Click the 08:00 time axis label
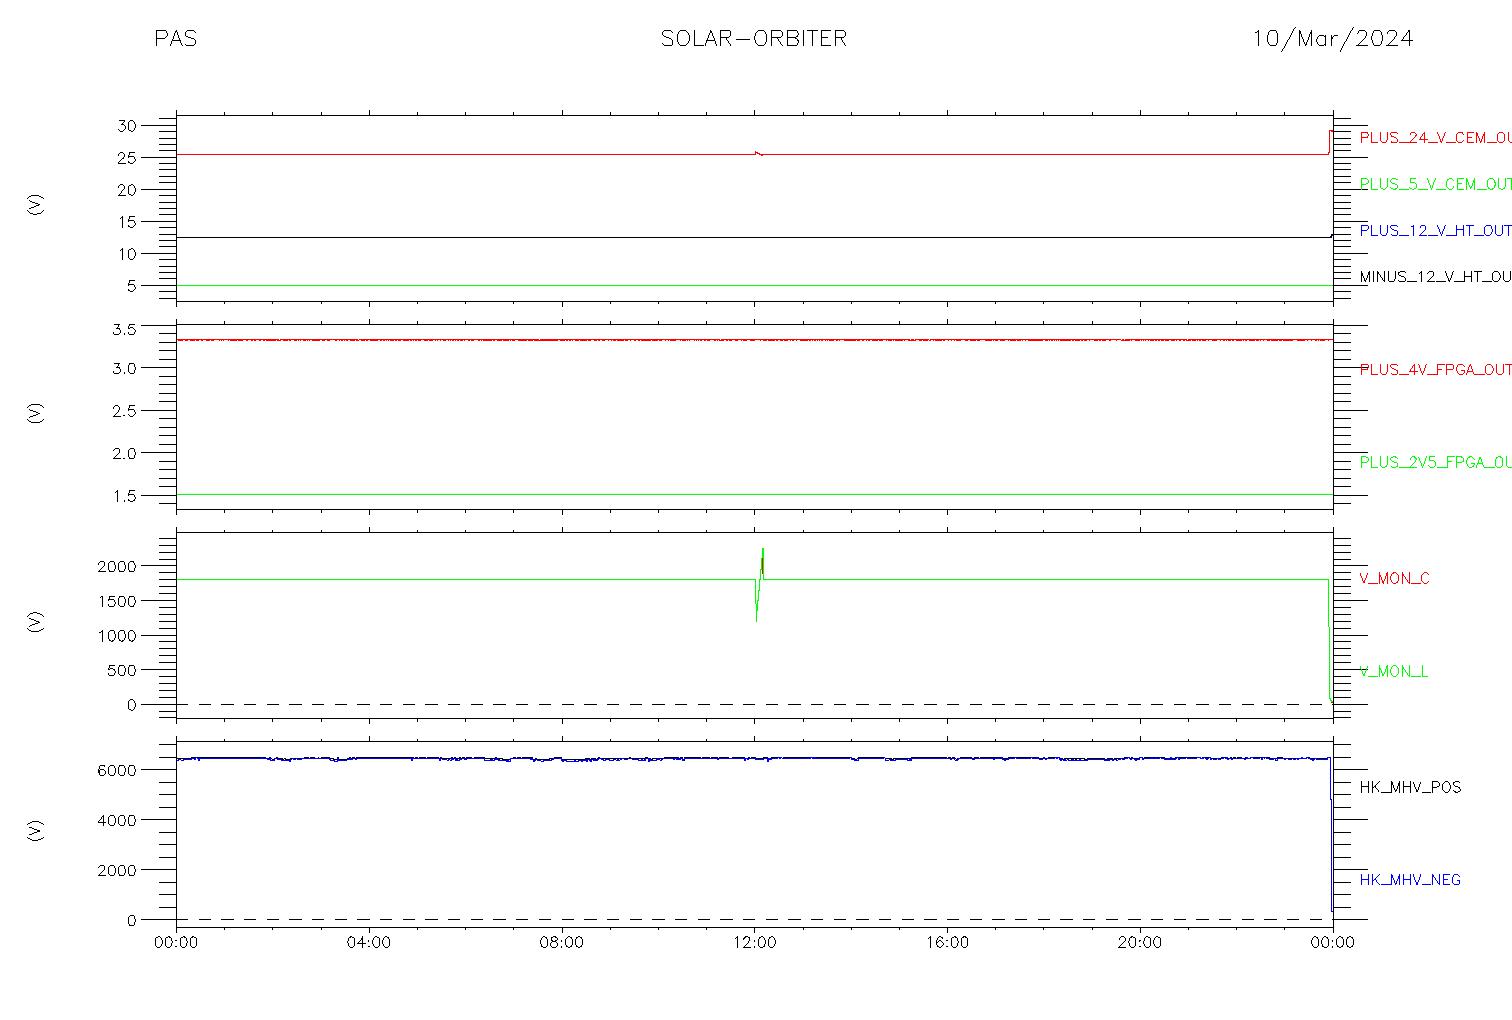Image resolution: width=1512 pixels, height=1020 pixels. coord(562,943)
